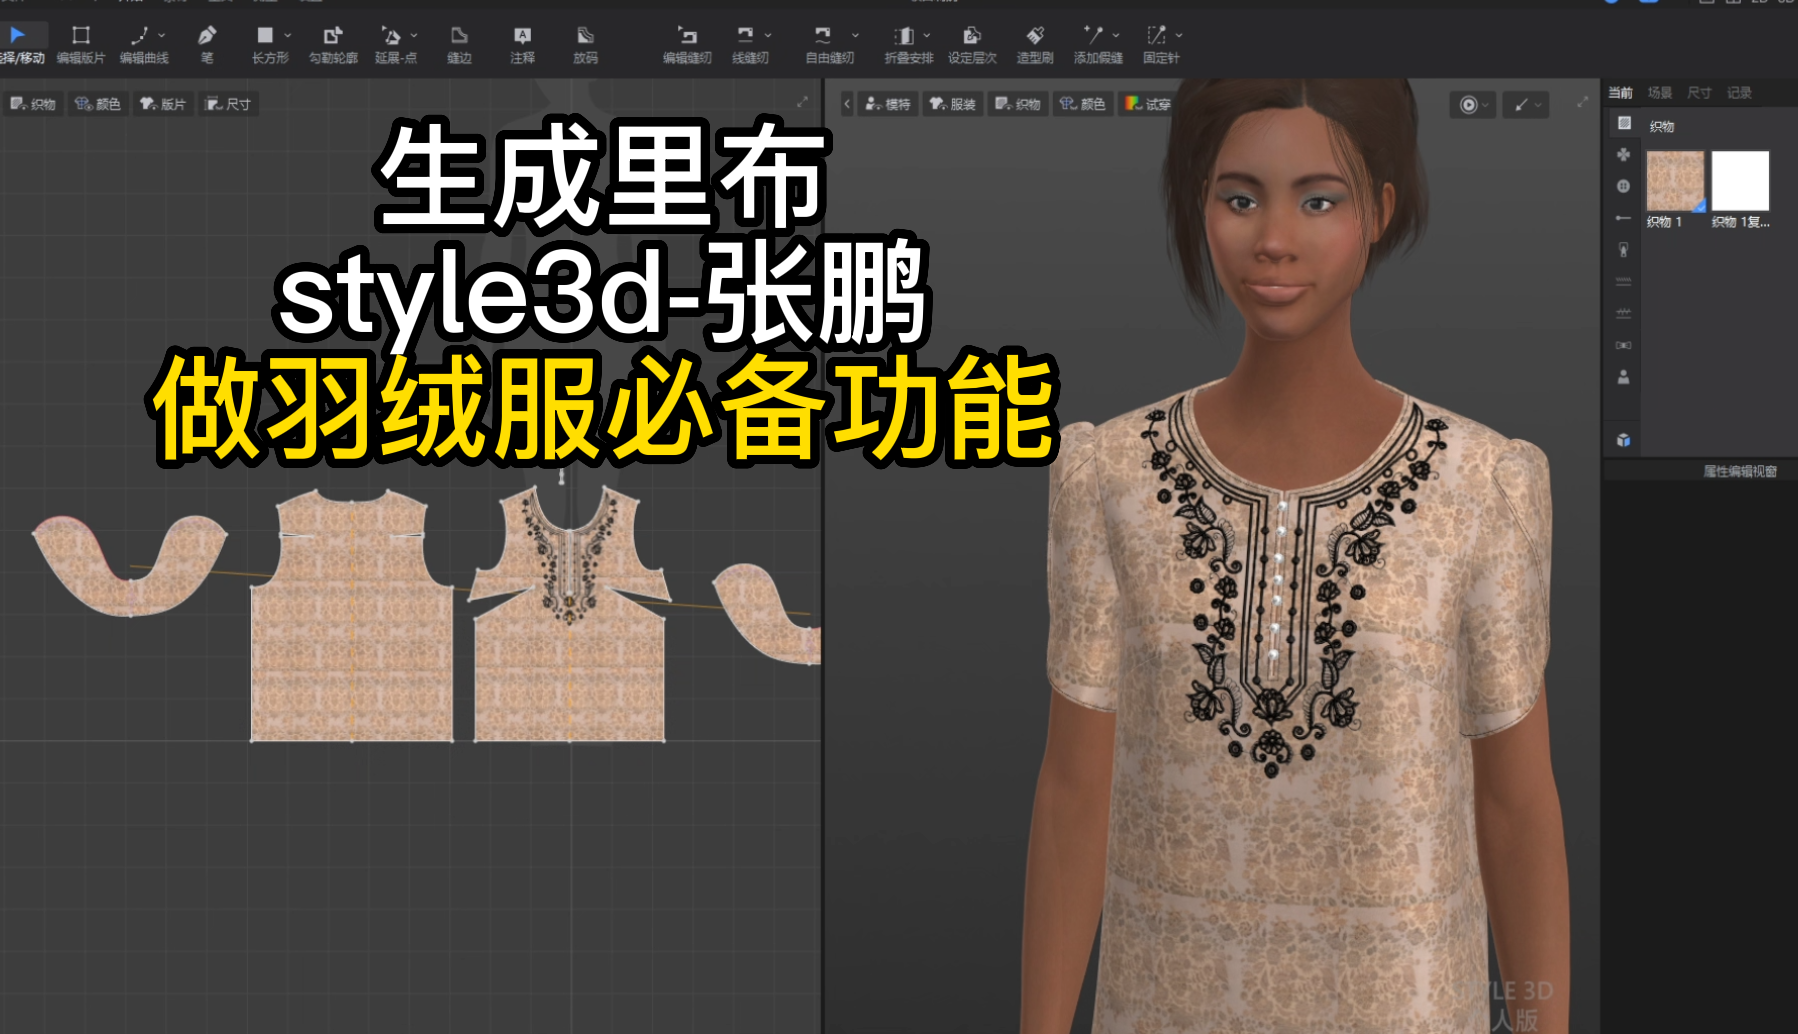Image resolution: width=1798 pixels, height=1034 pixels.
Task: Open 线缝纫 tool dropdown arrow
Action: (767, 35)
